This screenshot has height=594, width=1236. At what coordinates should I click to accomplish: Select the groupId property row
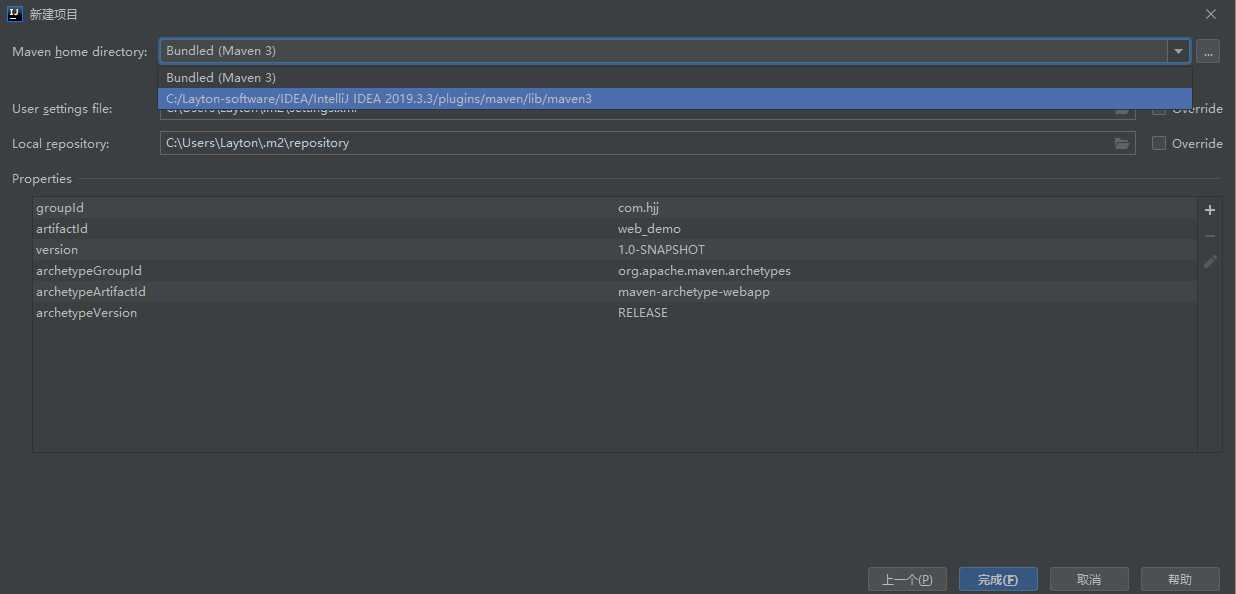[615, 207]
